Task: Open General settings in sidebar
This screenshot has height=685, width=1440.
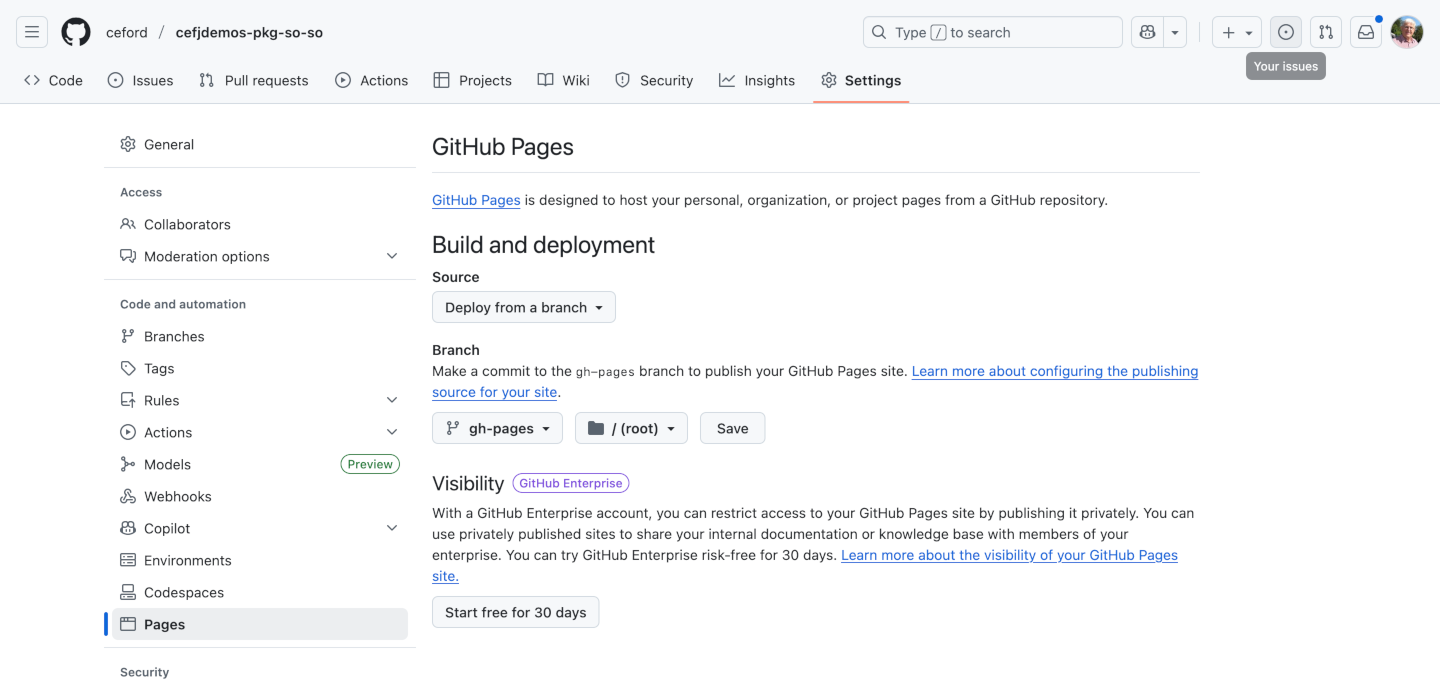Action: click(x=260, y=144)
